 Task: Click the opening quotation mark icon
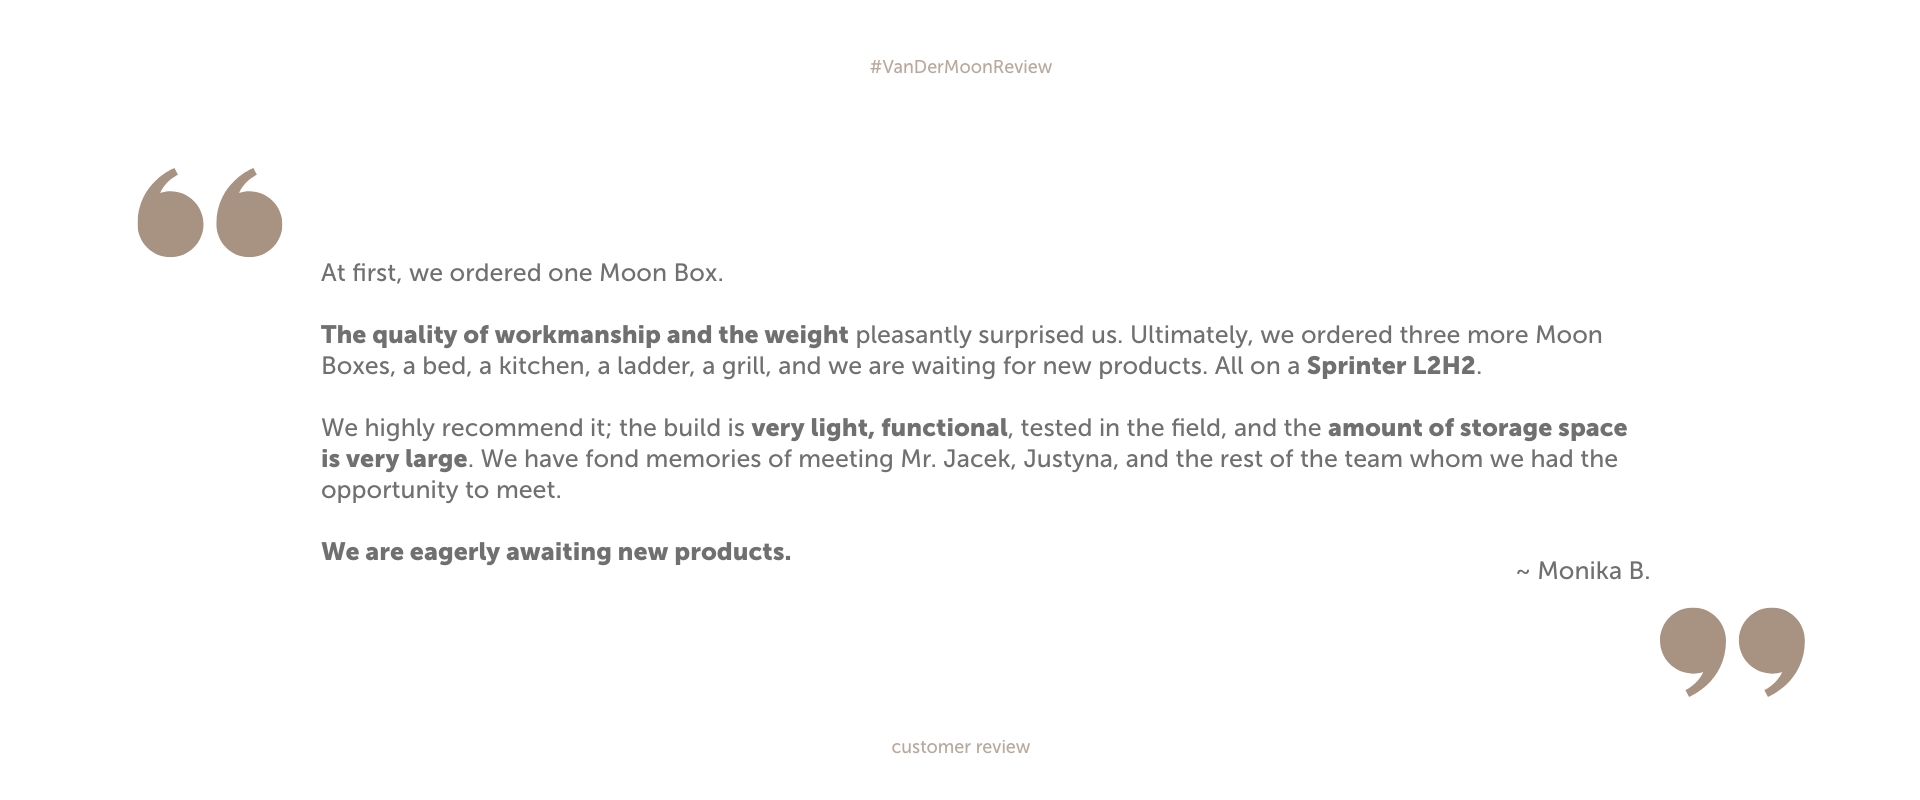[210, 212]
